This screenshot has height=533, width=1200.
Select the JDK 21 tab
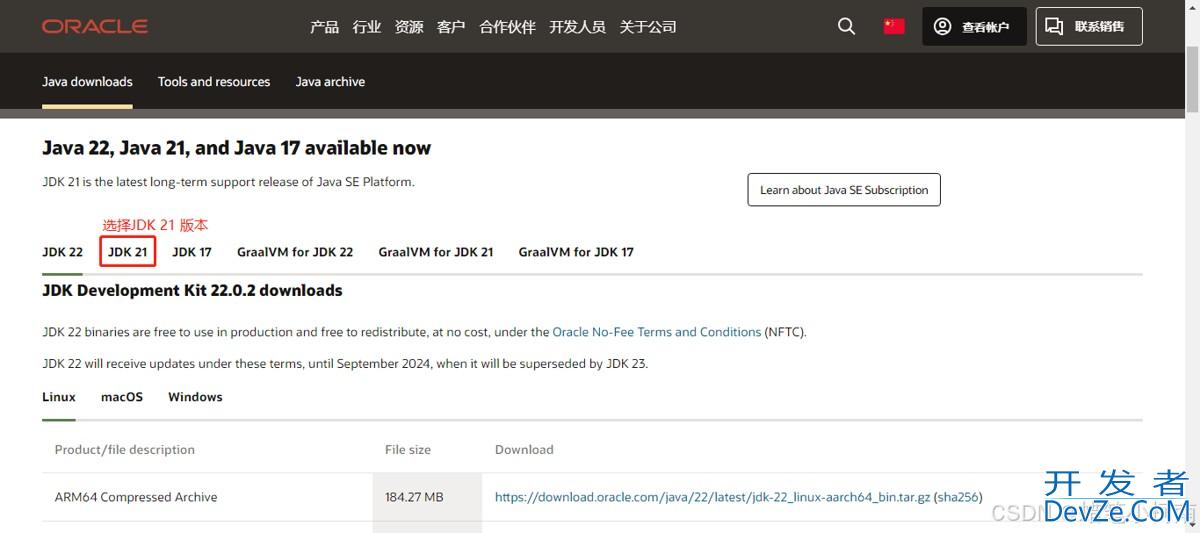(x=128, y=252)
